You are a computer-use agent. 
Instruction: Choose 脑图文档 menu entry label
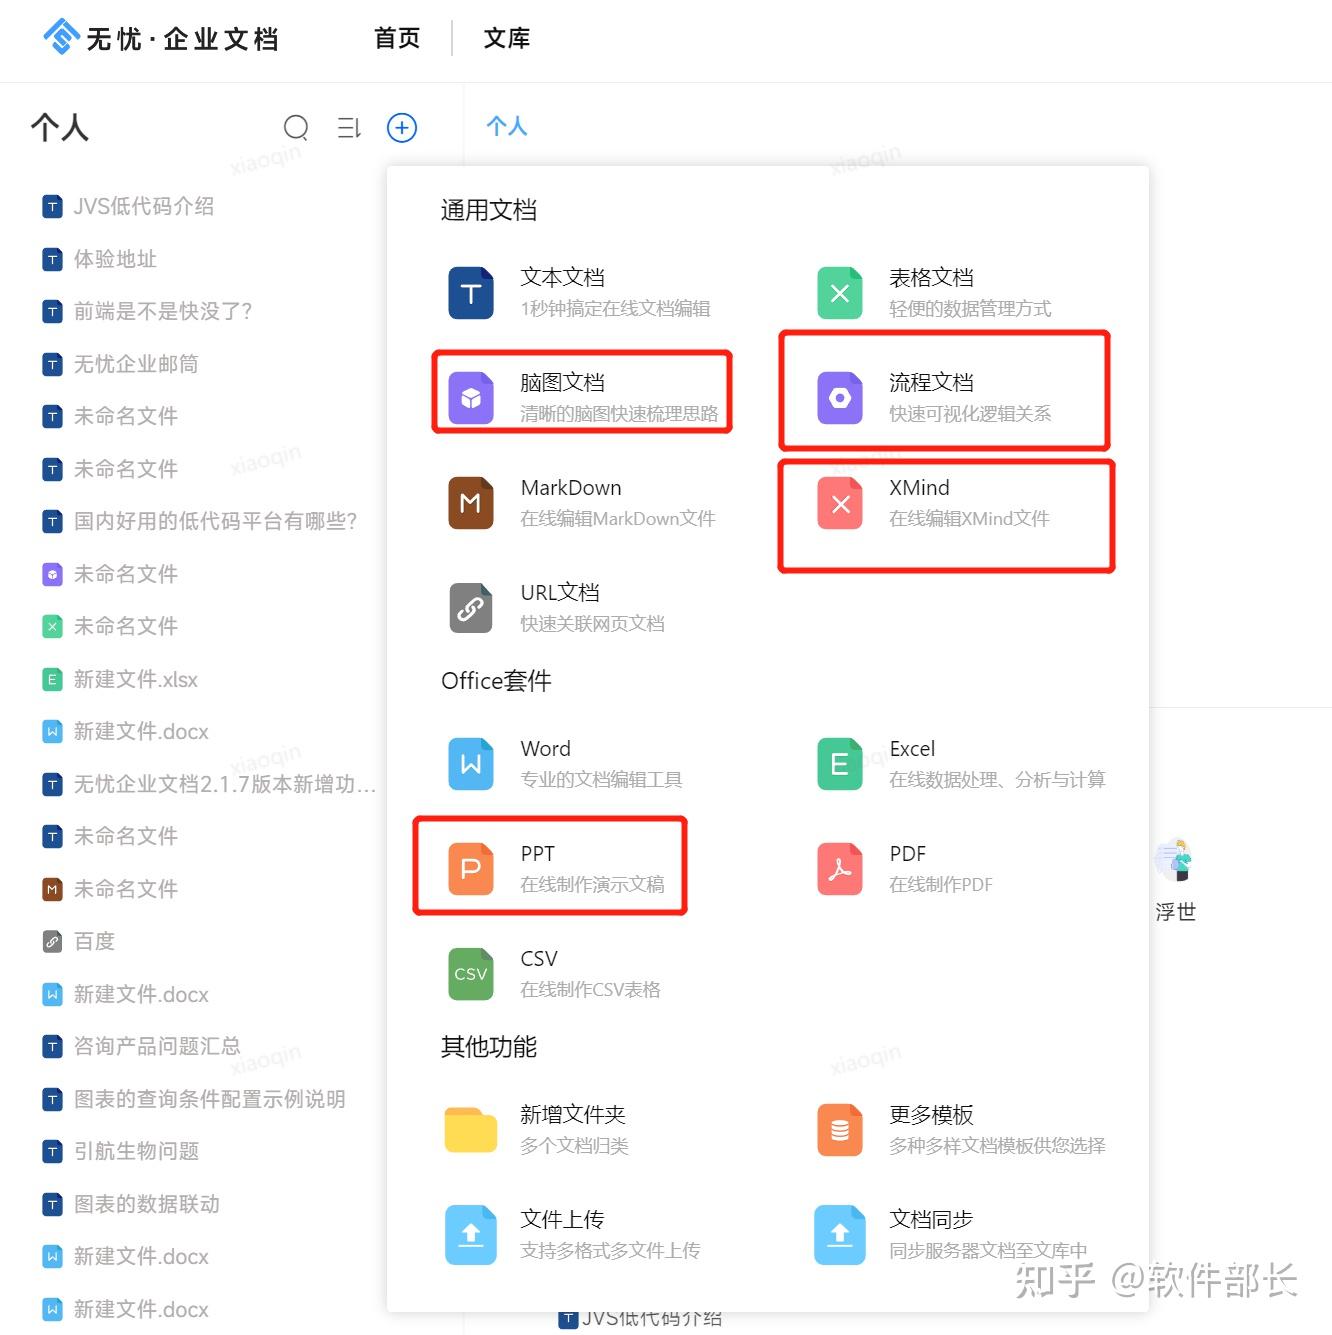pyautogui.click(x=563, y=382)
